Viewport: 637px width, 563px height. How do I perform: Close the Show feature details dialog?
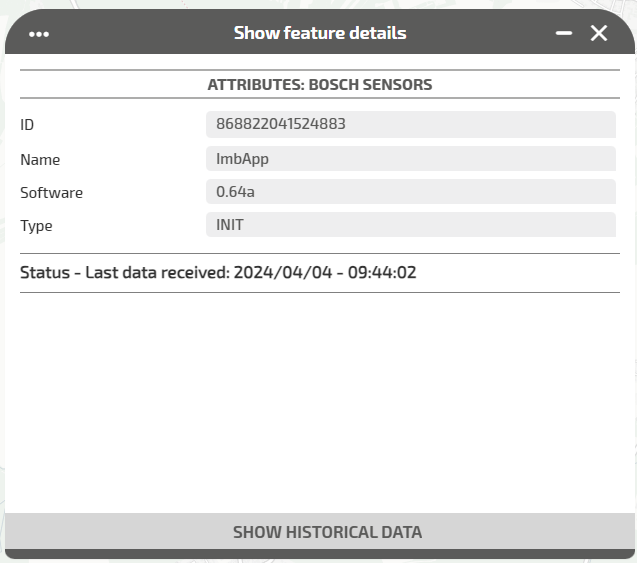(599, 33)
